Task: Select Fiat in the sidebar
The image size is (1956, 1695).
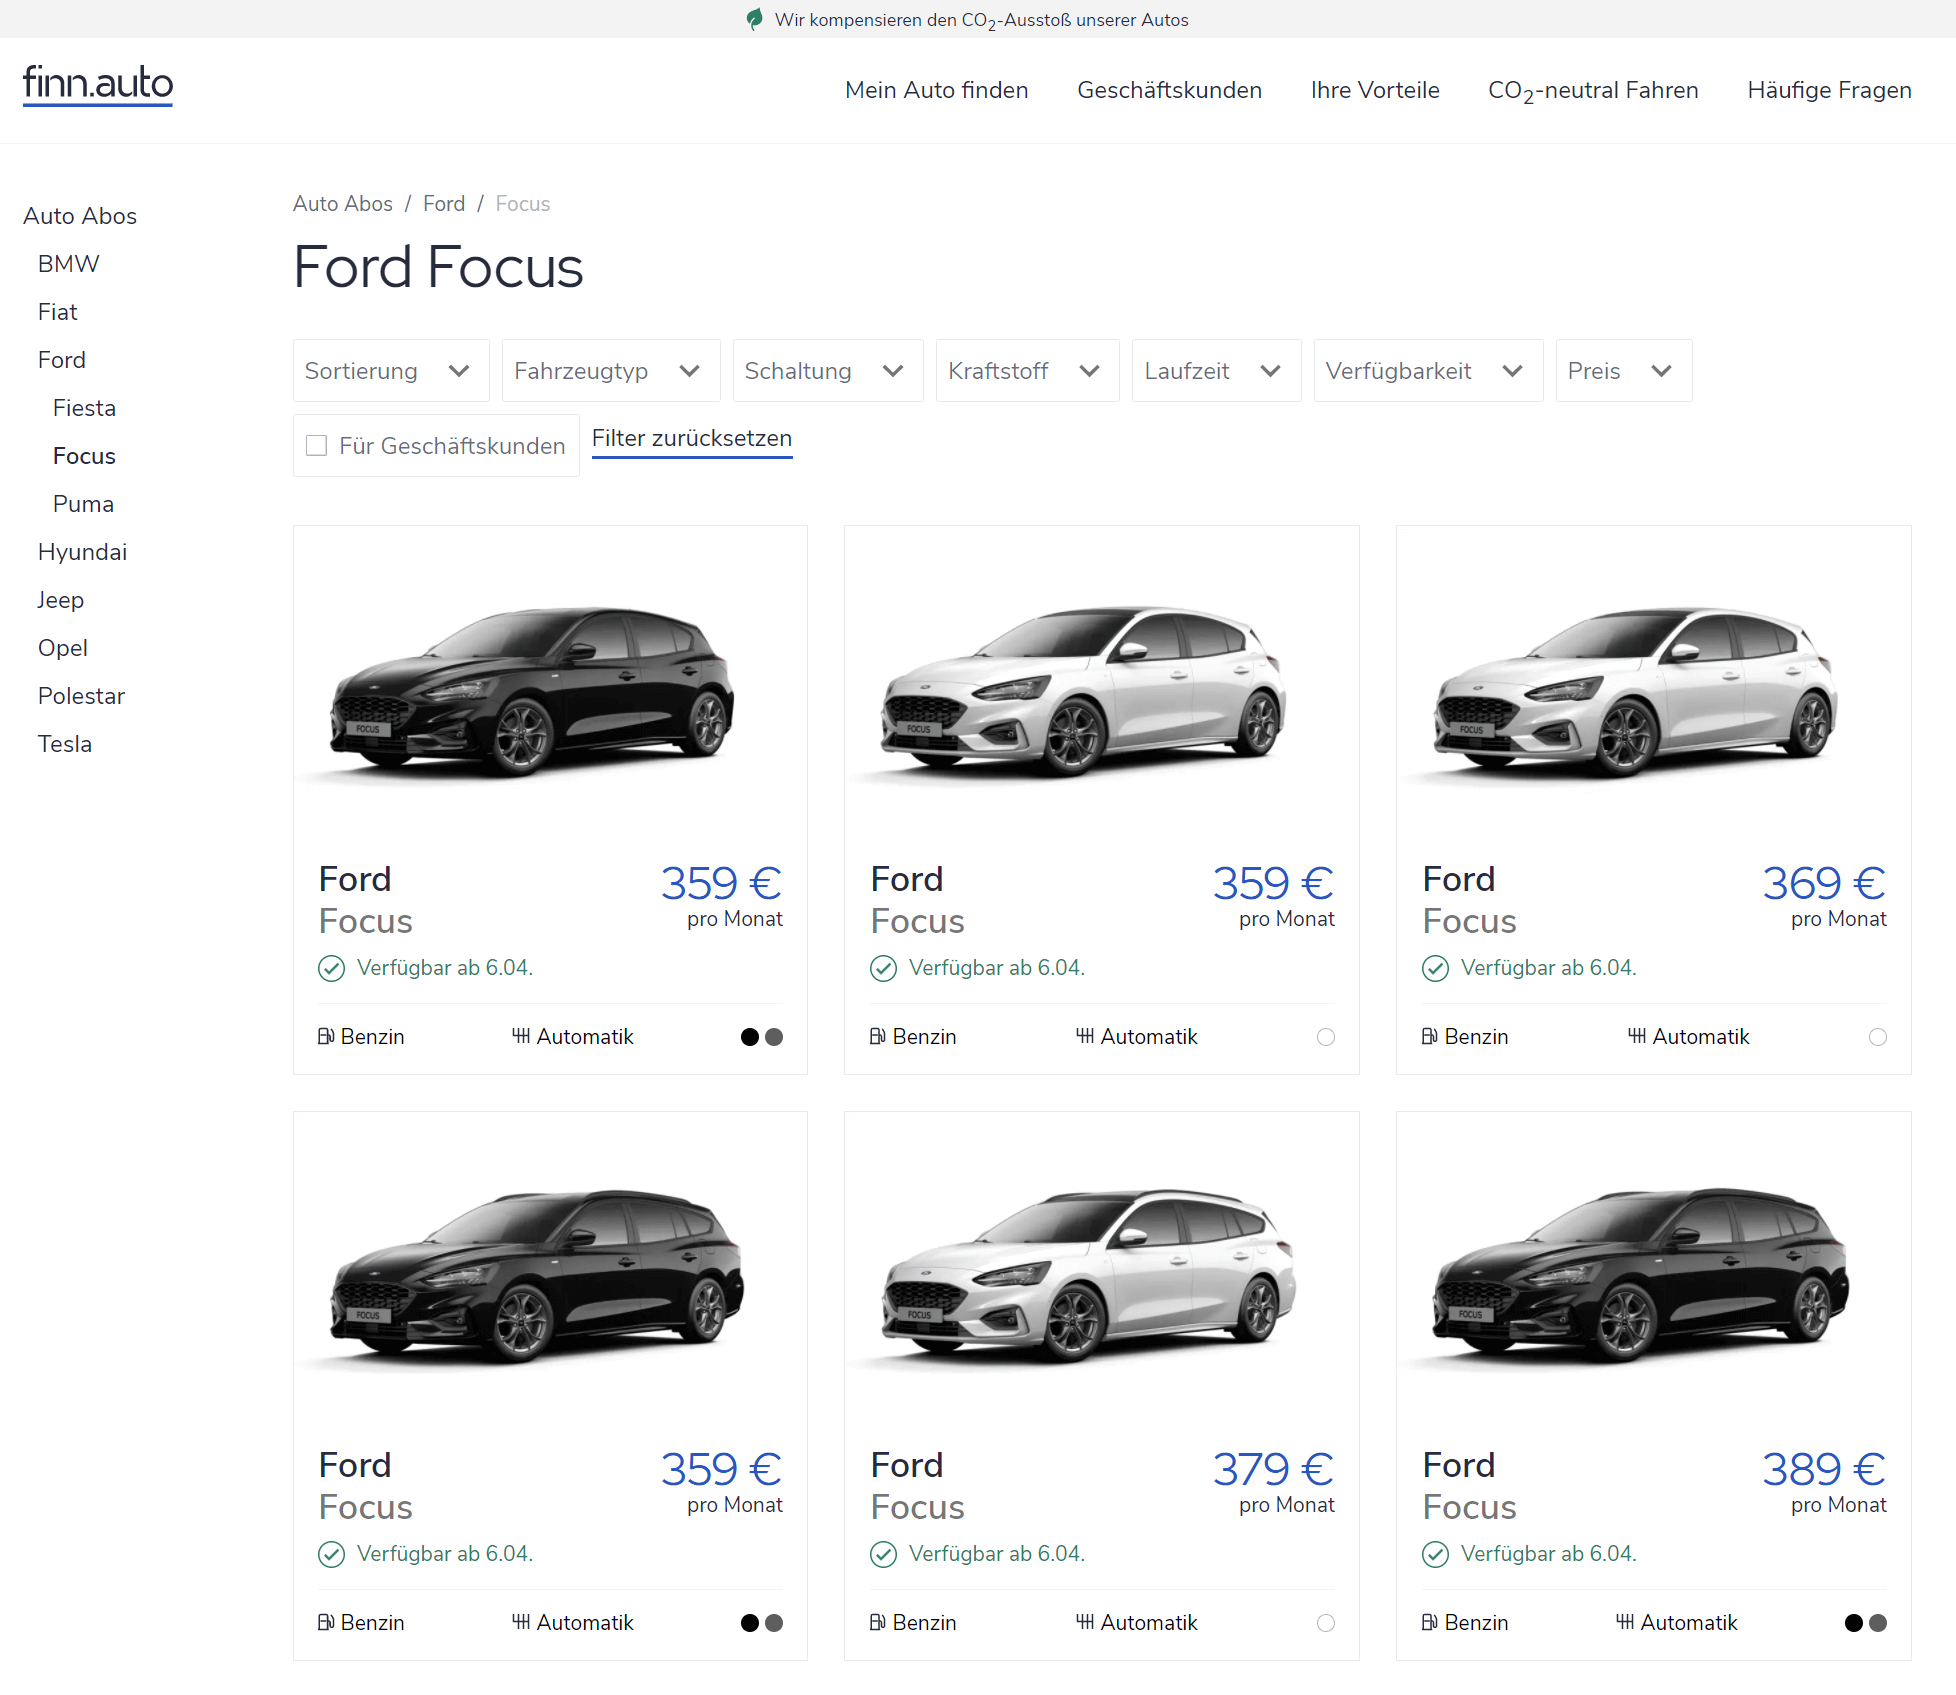Action: (x=58, y=312)
